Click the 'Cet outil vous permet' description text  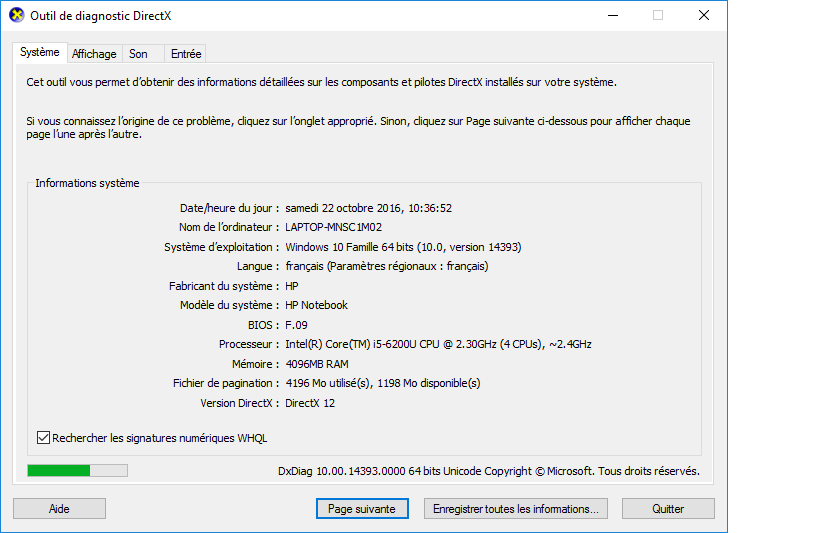point(321,82)
